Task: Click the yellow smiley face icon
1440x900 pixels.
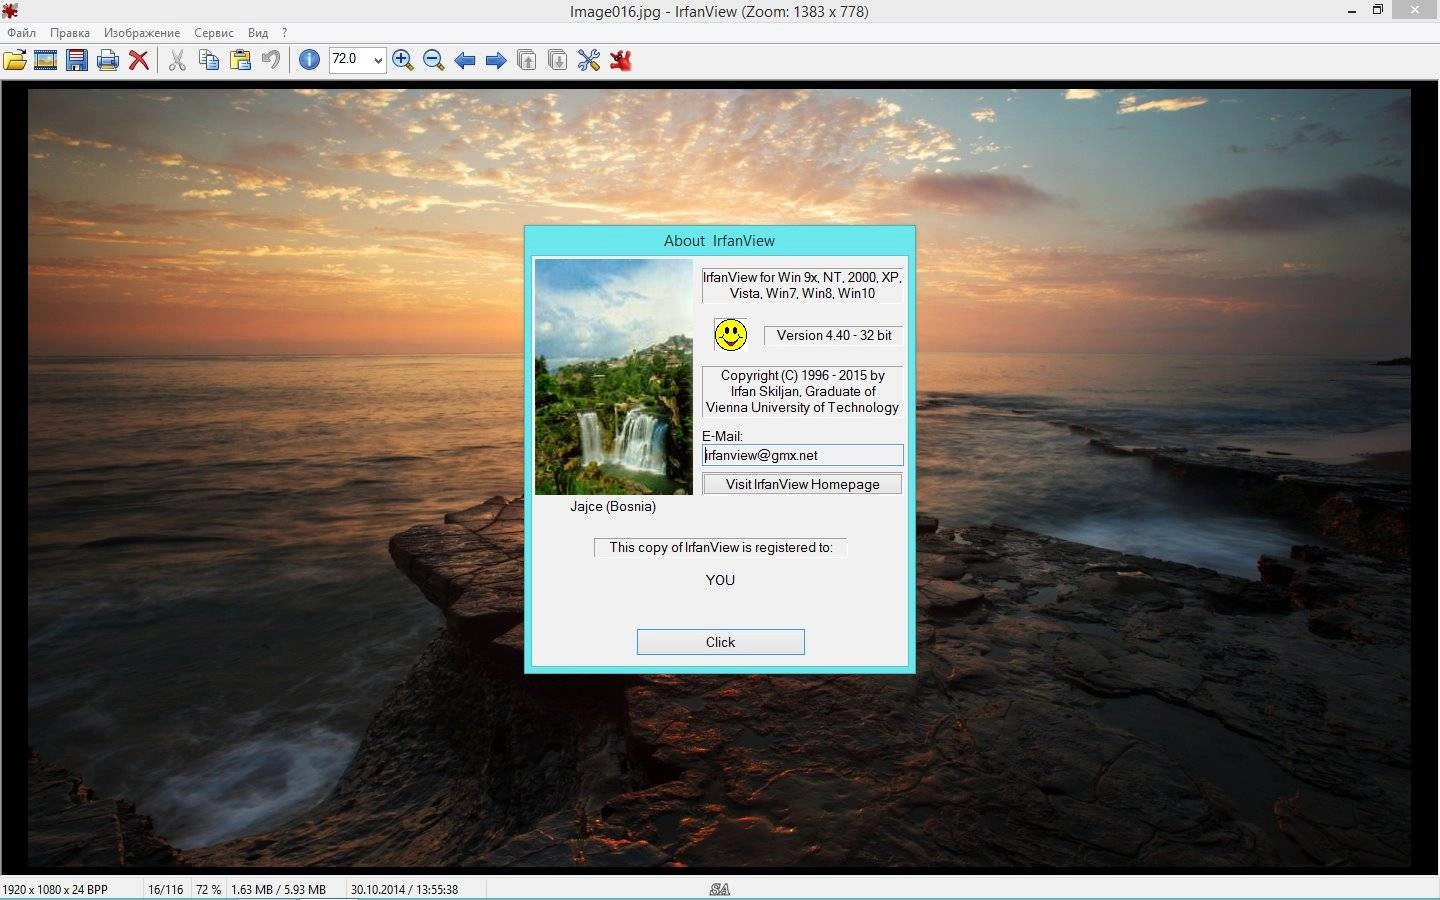Action: (731, 335)
